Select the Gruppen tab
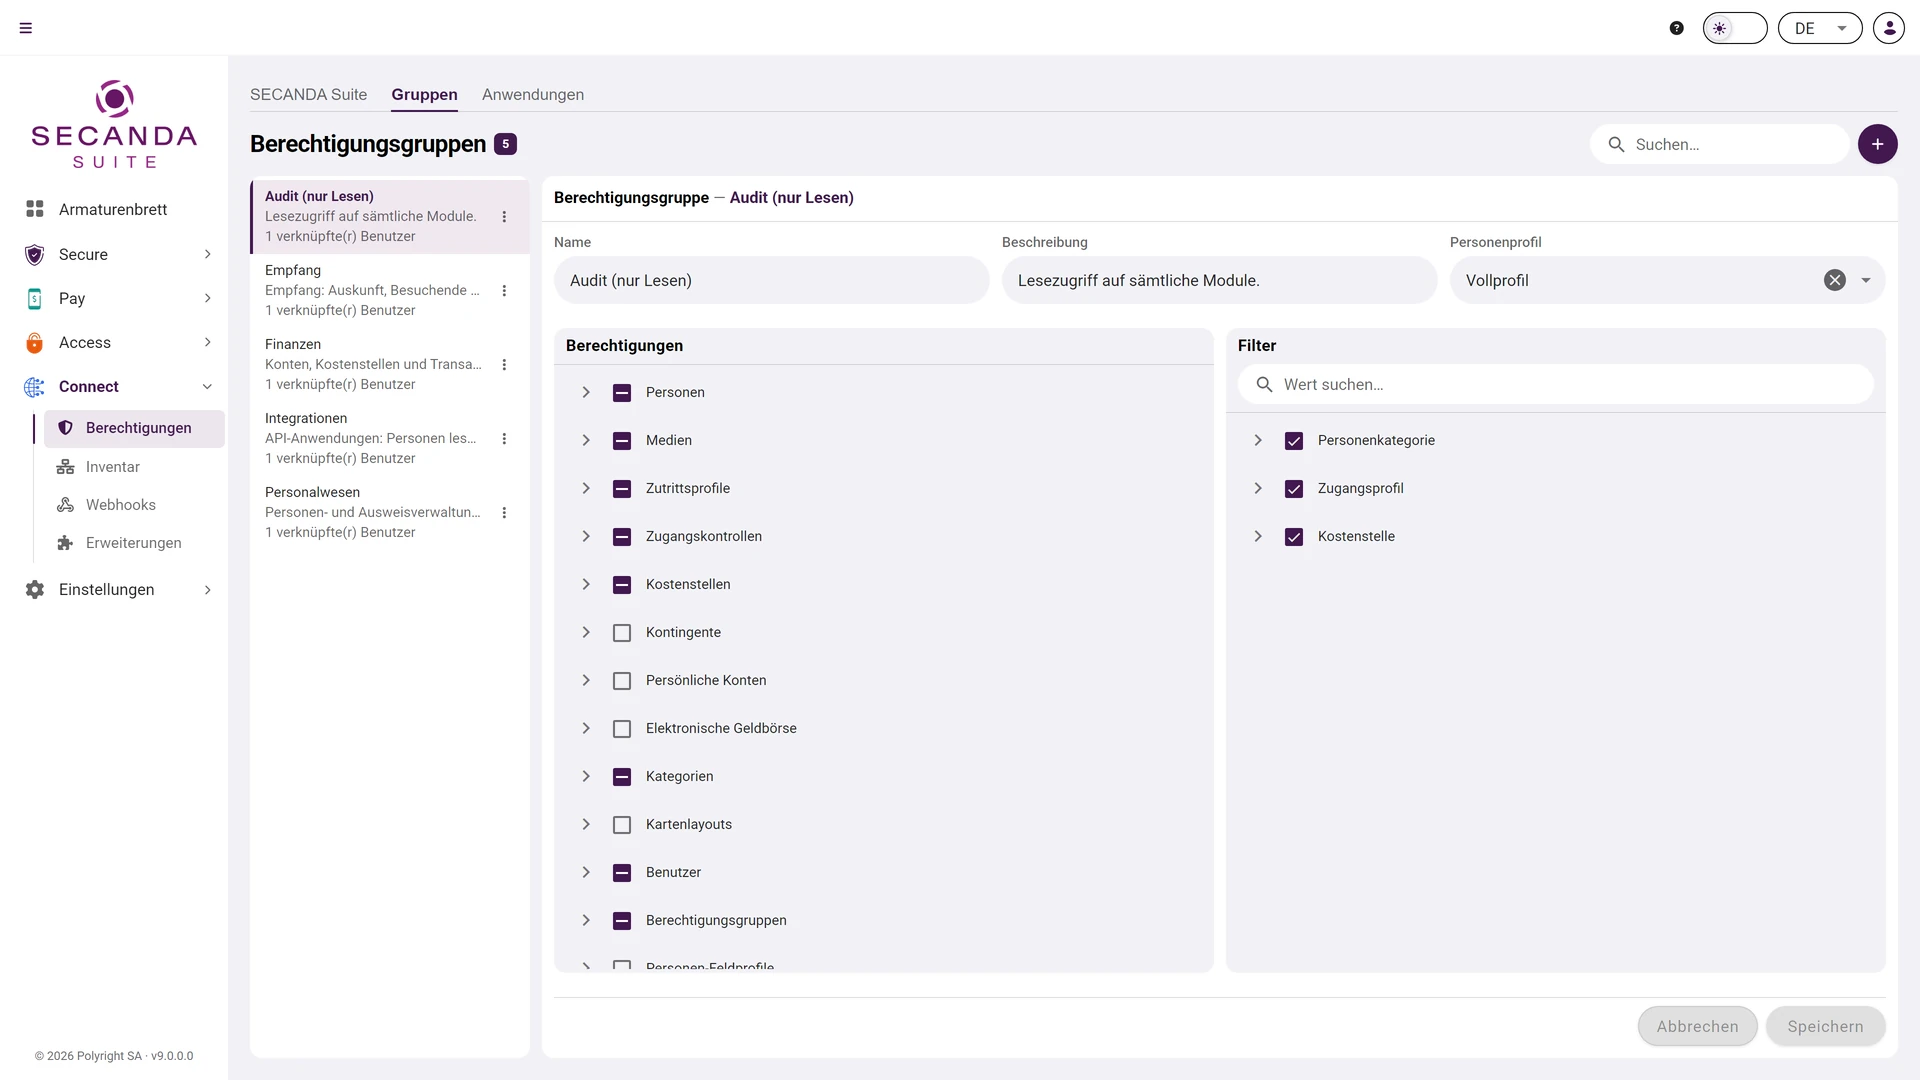The width and height of the screenshot is (1920, 1080). 424,94
